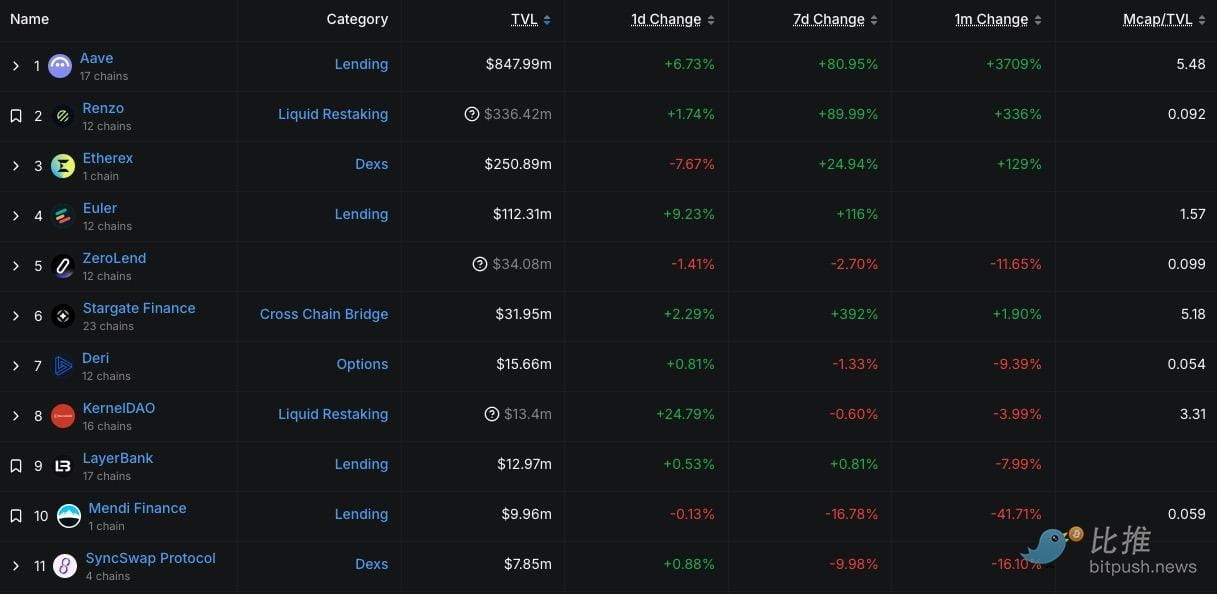Click the Etherex protocol logo icon

coord(63,166)
